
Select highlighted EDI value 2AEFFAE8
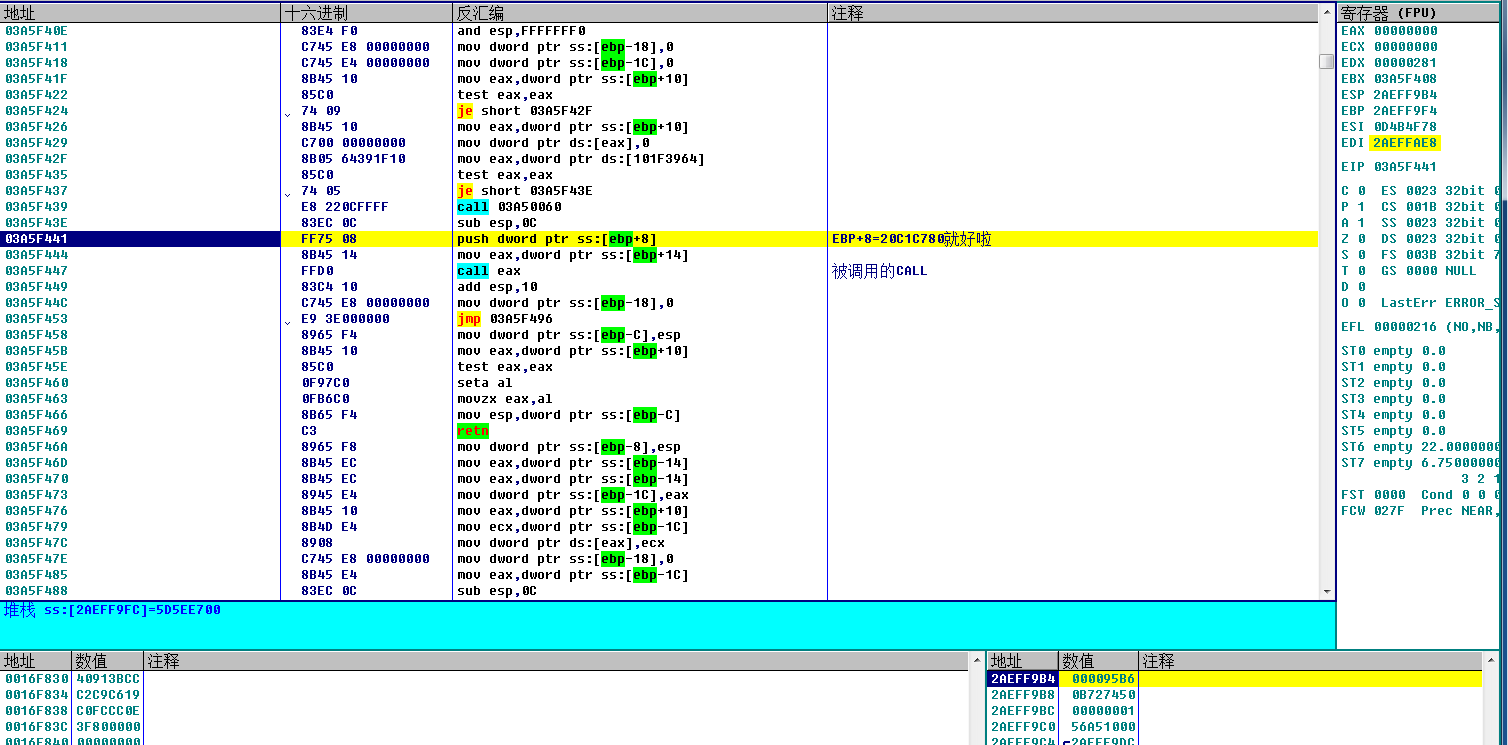(x=1405, y=143)
